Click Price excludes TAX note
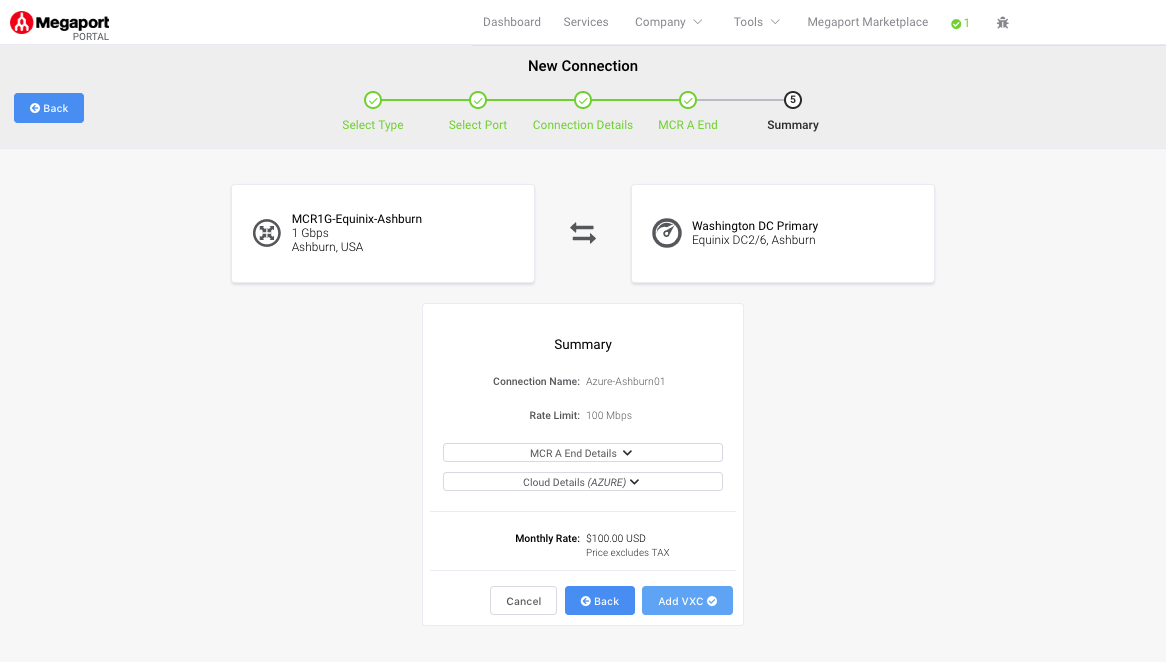Screen dimensions: 1166x662 [628, 553]
